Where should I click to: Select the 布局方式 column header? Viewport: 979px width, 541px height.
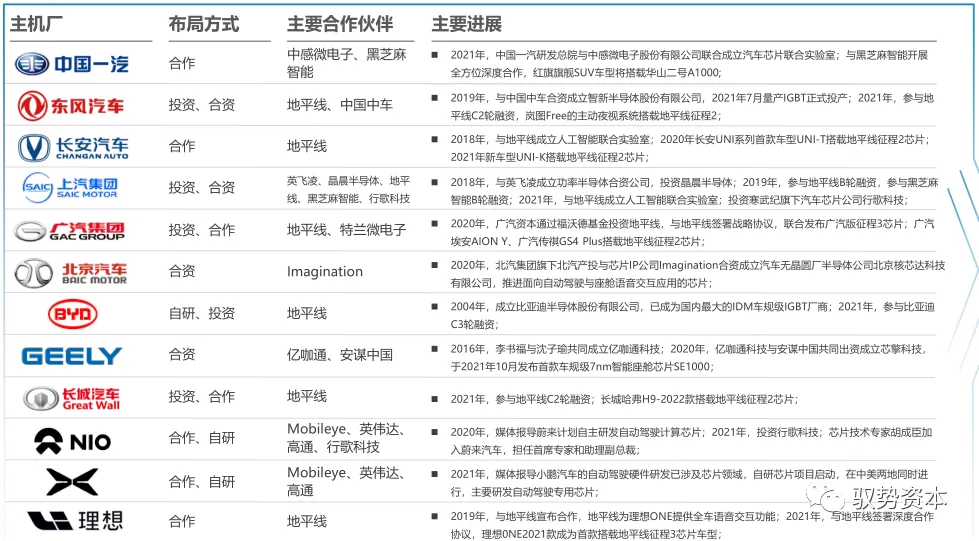click(203, 24)
